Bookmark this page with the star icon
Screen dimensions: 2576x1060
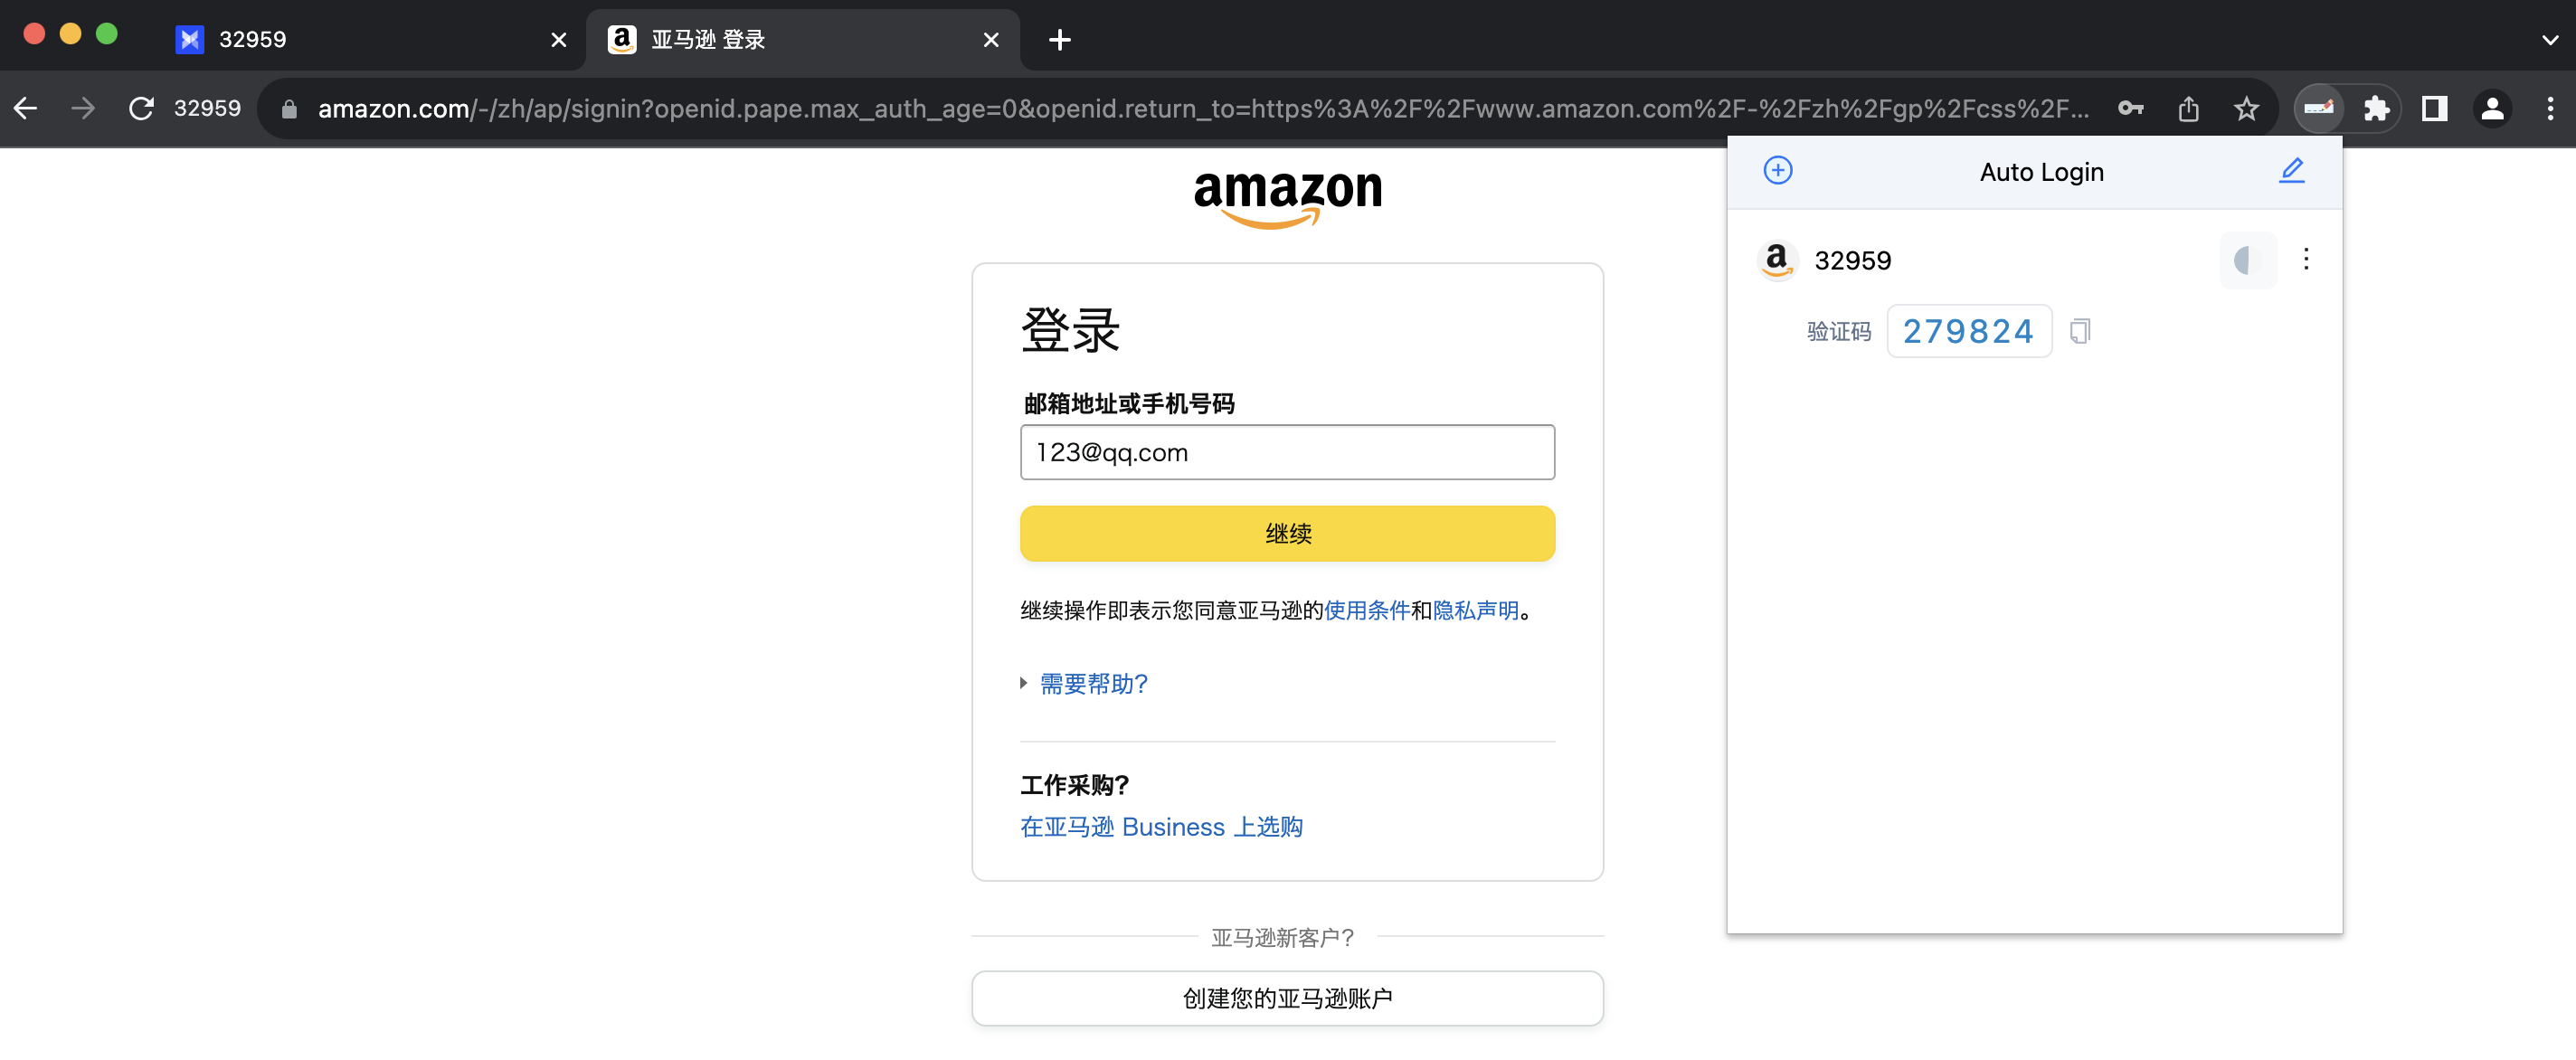[x=2246, y=108]
